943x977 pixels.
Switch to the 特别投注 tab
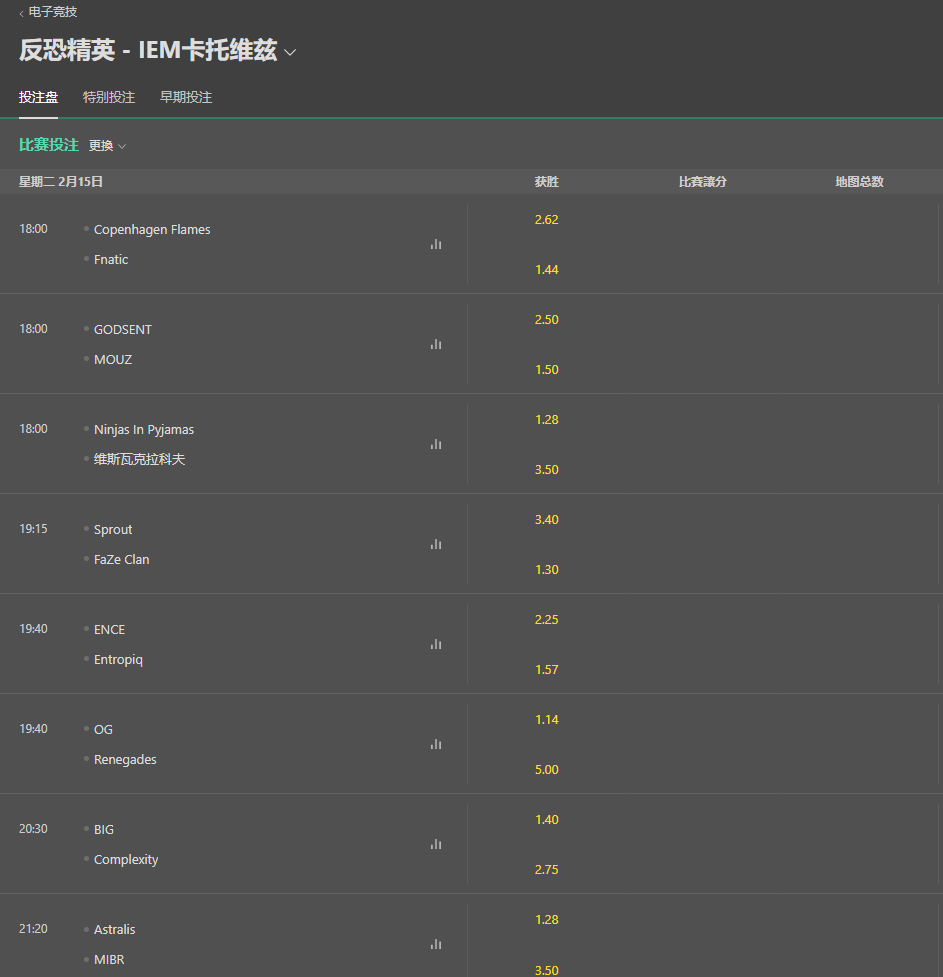tap(108, 97)
